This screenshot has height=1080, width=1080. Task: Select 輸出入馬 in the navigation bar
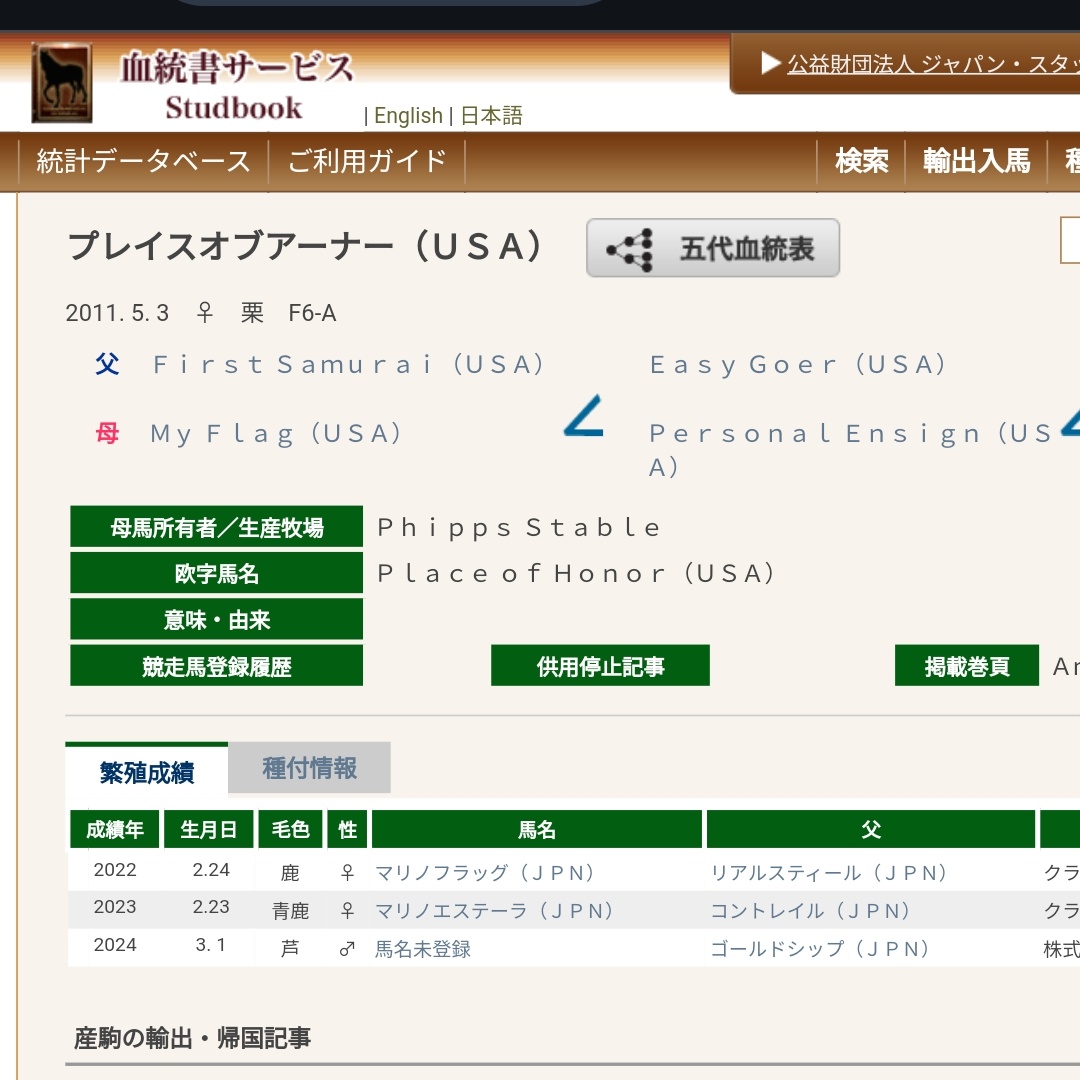tap(976, 161)
